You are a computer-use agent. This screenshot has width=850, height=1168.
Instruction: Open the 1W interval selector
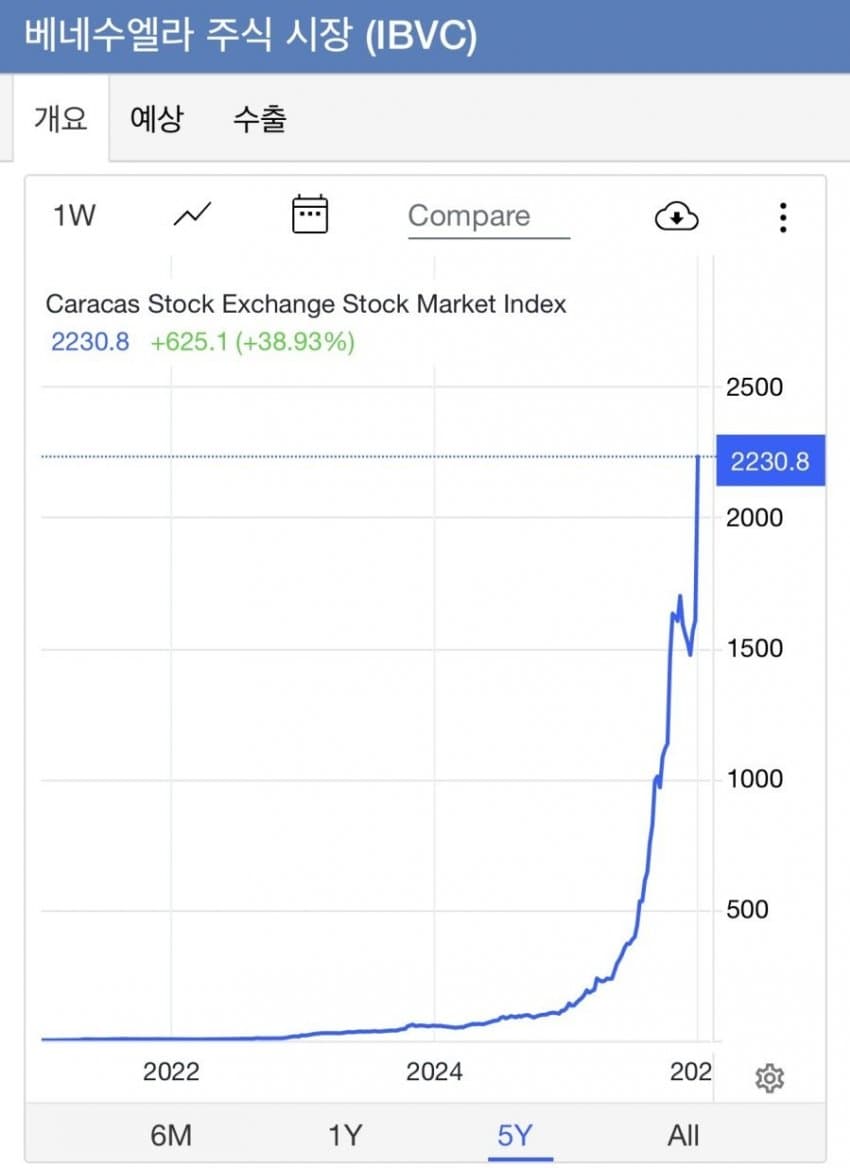tap(74, 215)
